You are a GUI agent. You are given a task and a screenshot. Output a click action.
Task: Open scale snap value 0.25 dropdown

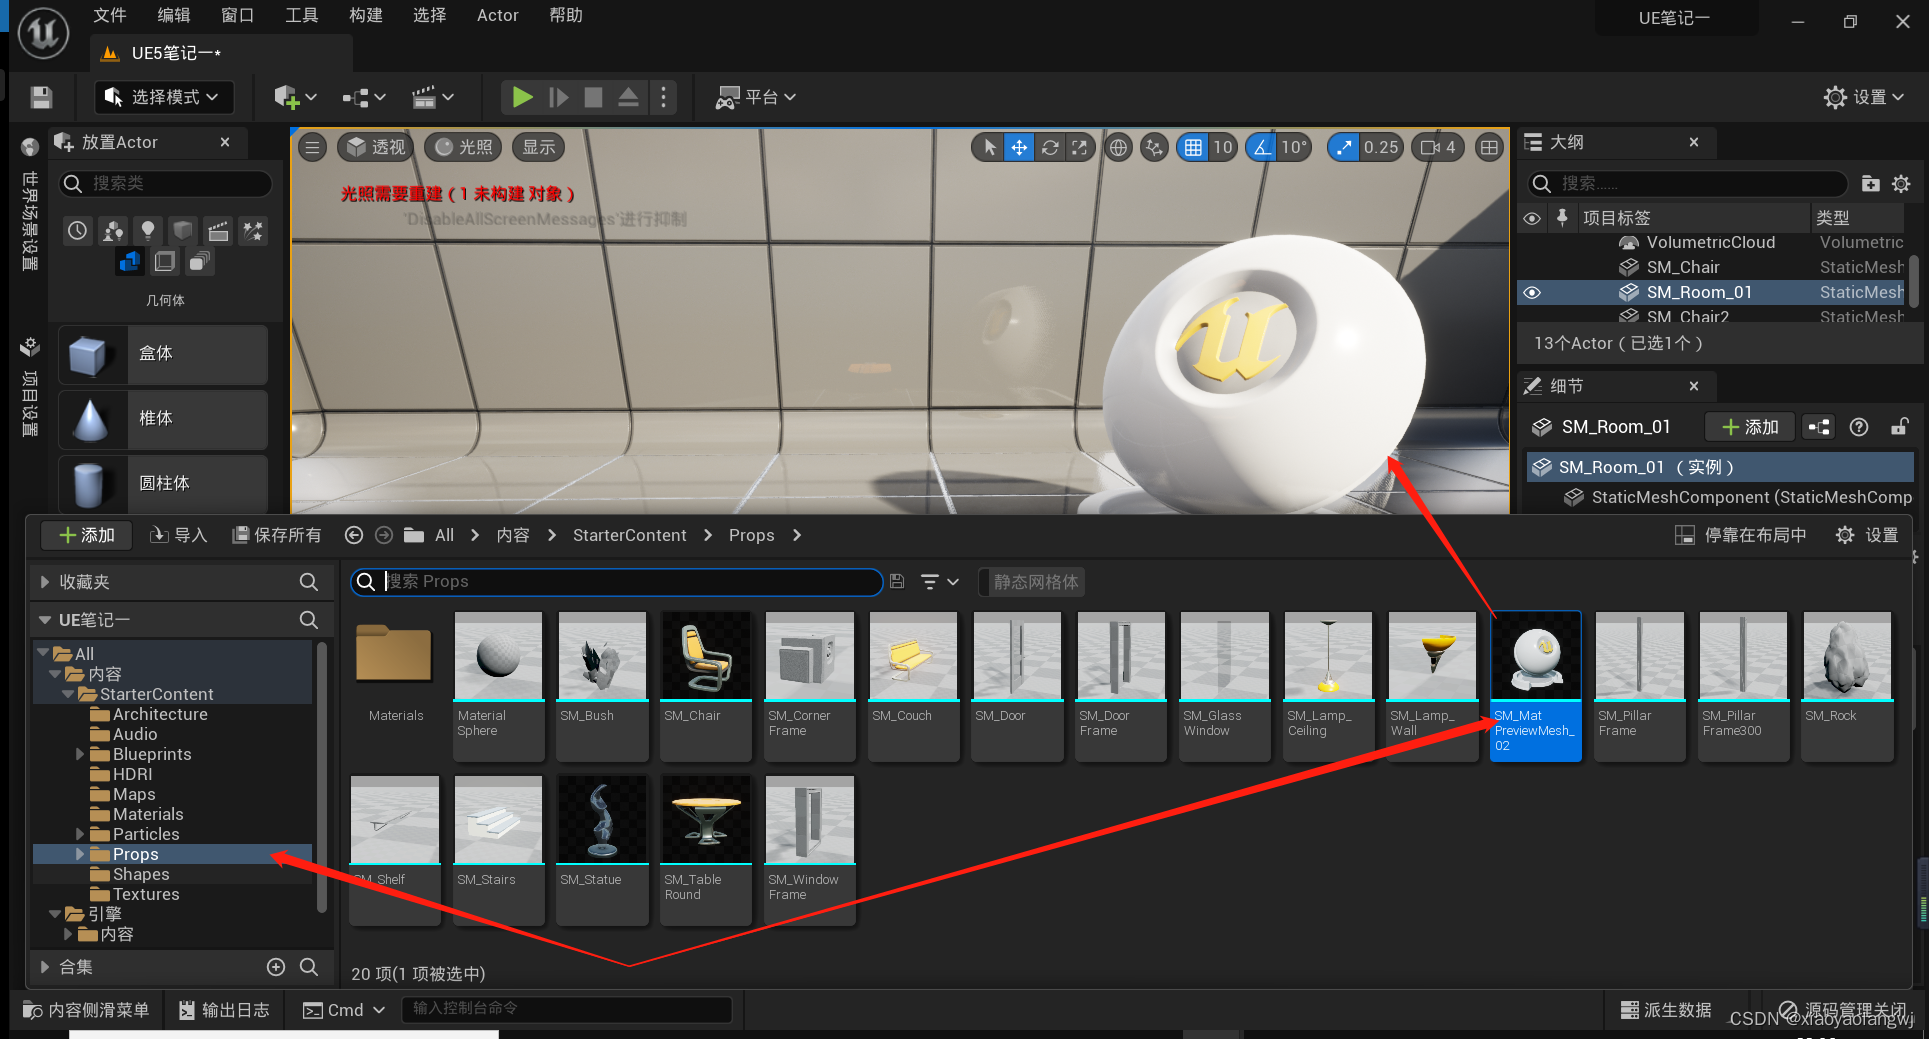coord(1381,148)
